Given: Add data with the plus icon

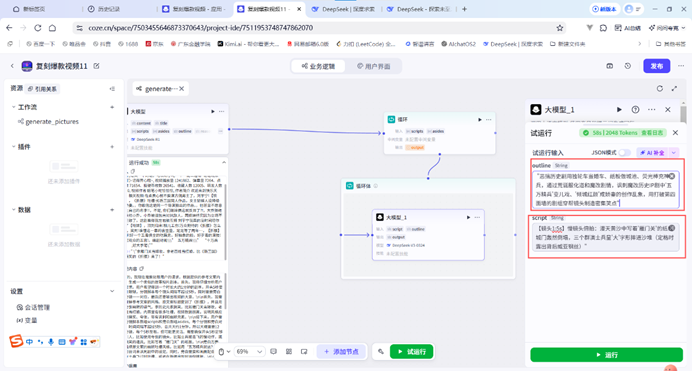Looking at the screenshot, I should (112, 210).
